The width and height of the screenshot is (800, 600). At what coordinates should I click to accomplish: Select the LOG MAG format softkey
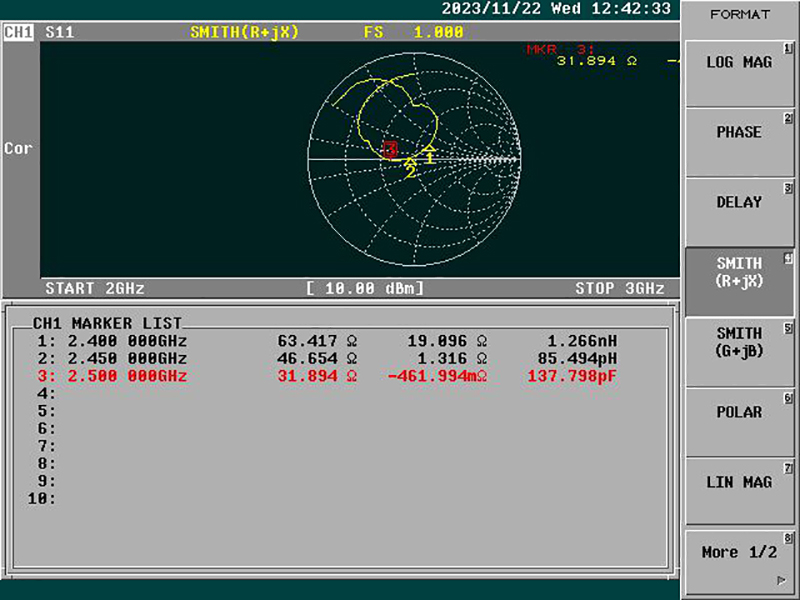739,73
